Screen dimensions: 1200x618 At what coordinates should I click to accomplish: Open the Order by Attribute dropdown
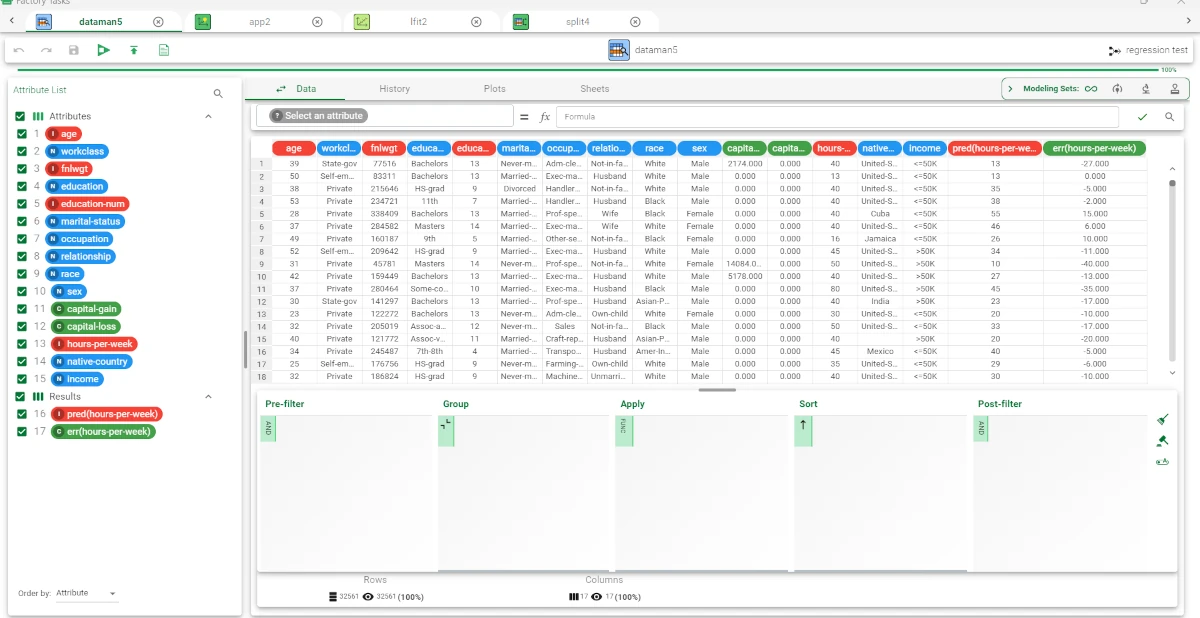pyautogui.click(x=86, y=593)
